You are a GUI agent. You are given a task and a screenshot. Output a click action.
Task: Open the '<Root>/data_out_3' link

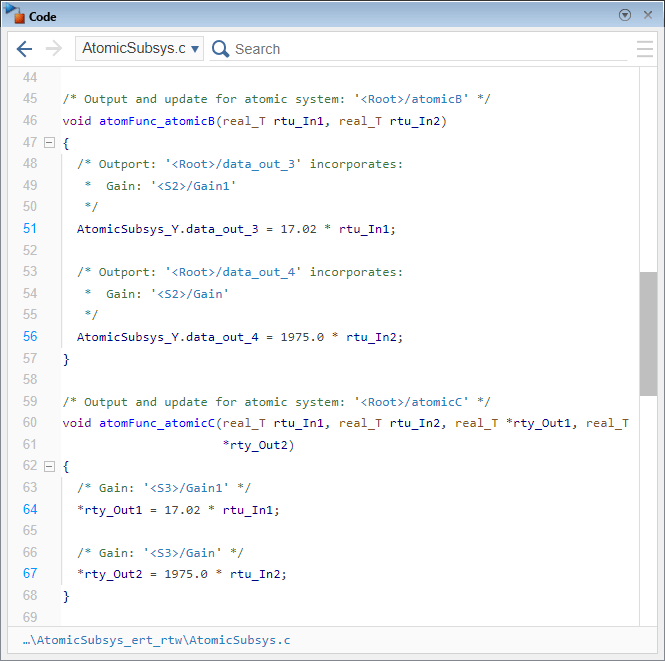[x=233, y=164]
